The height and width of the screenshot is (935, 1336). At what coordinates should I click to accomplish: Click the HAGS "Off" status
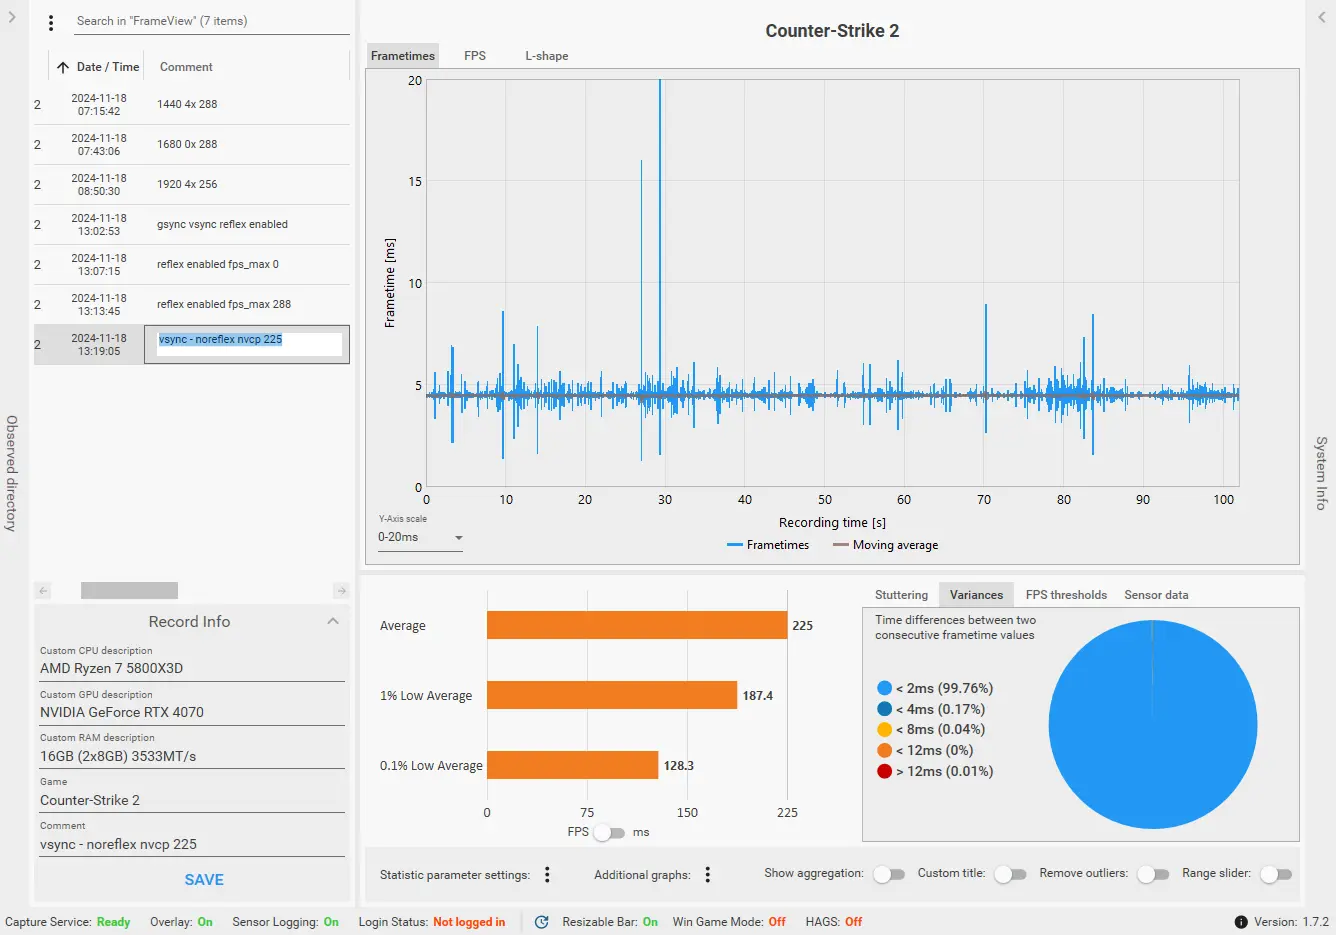coord(853,922)
